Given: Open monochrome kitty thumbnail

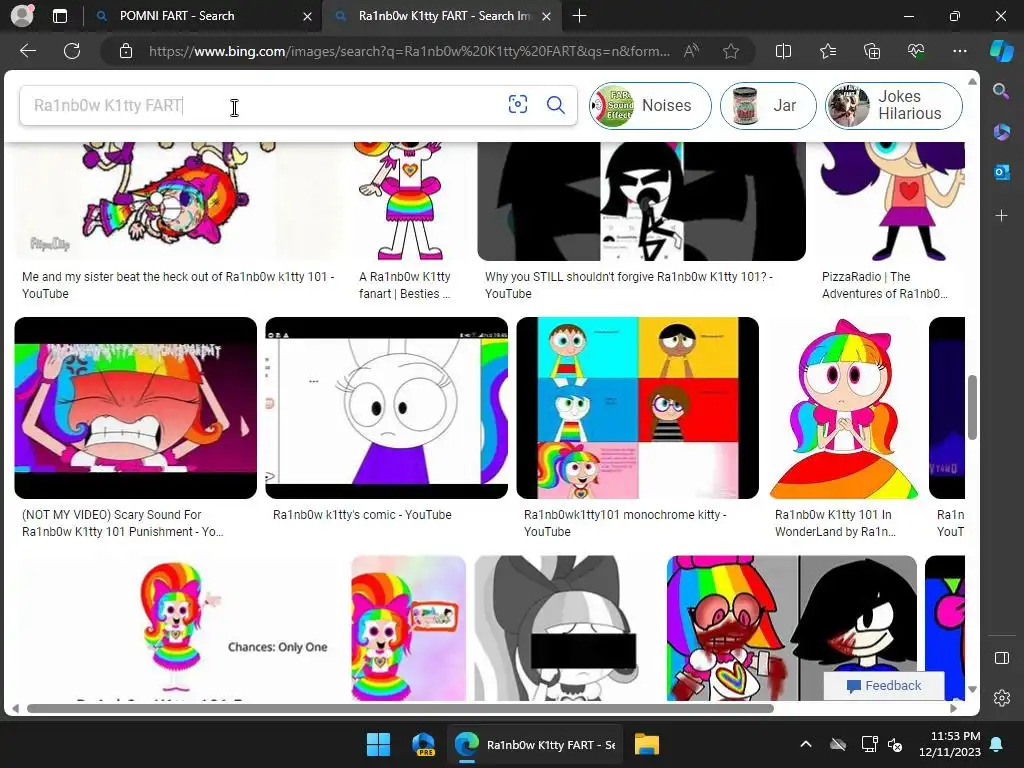Looking at the screenshot, I should (x=637, y=408).
